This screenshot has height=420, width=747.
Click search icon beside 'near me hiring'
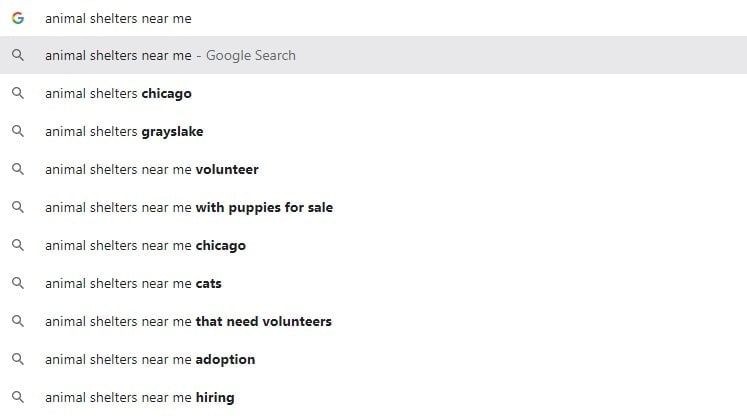(x=18, y=397)
